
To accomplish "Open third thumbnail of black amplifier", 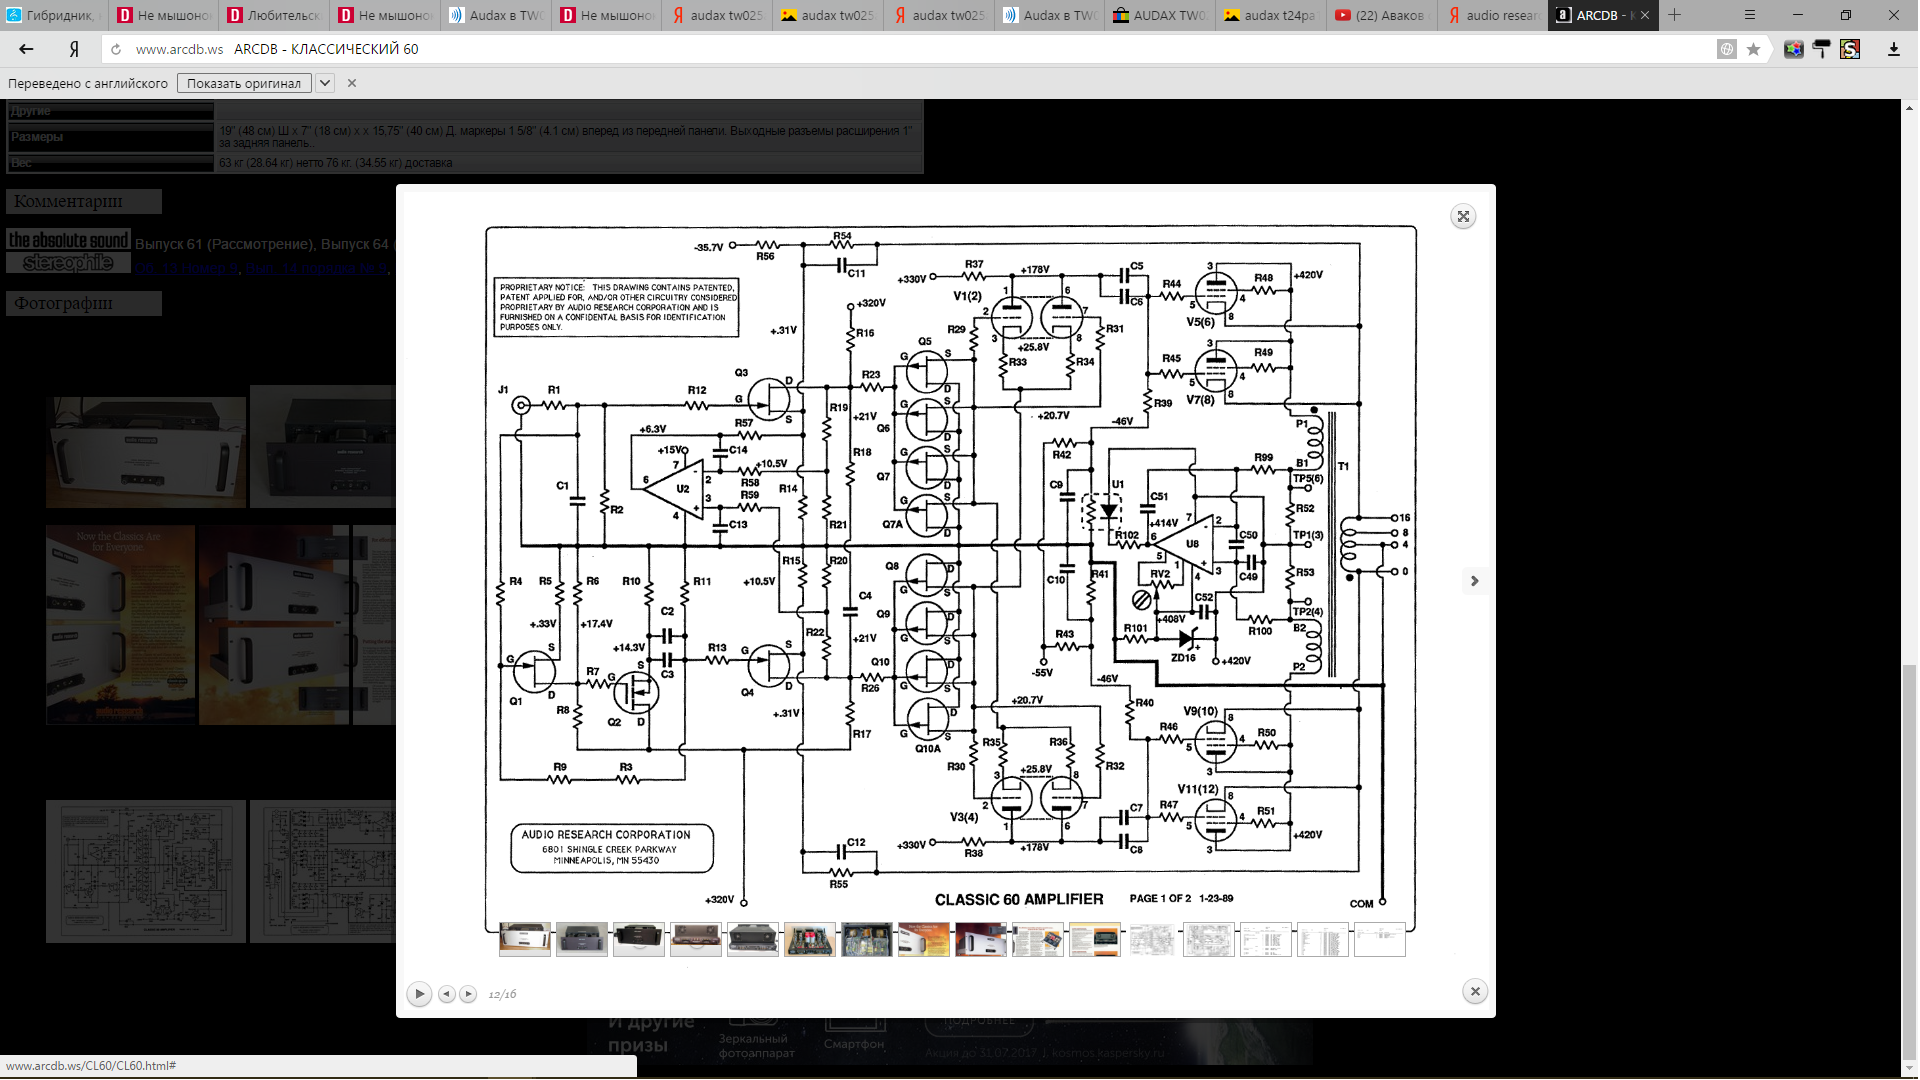I will click(x=639, y=940).
